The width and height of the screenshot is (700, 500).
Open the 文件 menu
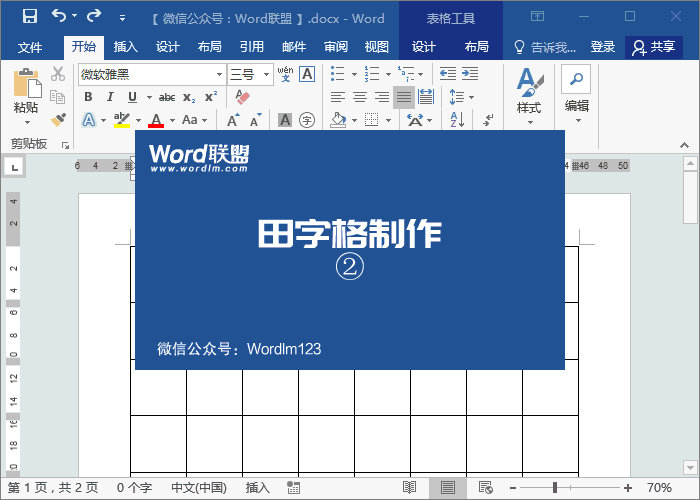coord(30,47)
